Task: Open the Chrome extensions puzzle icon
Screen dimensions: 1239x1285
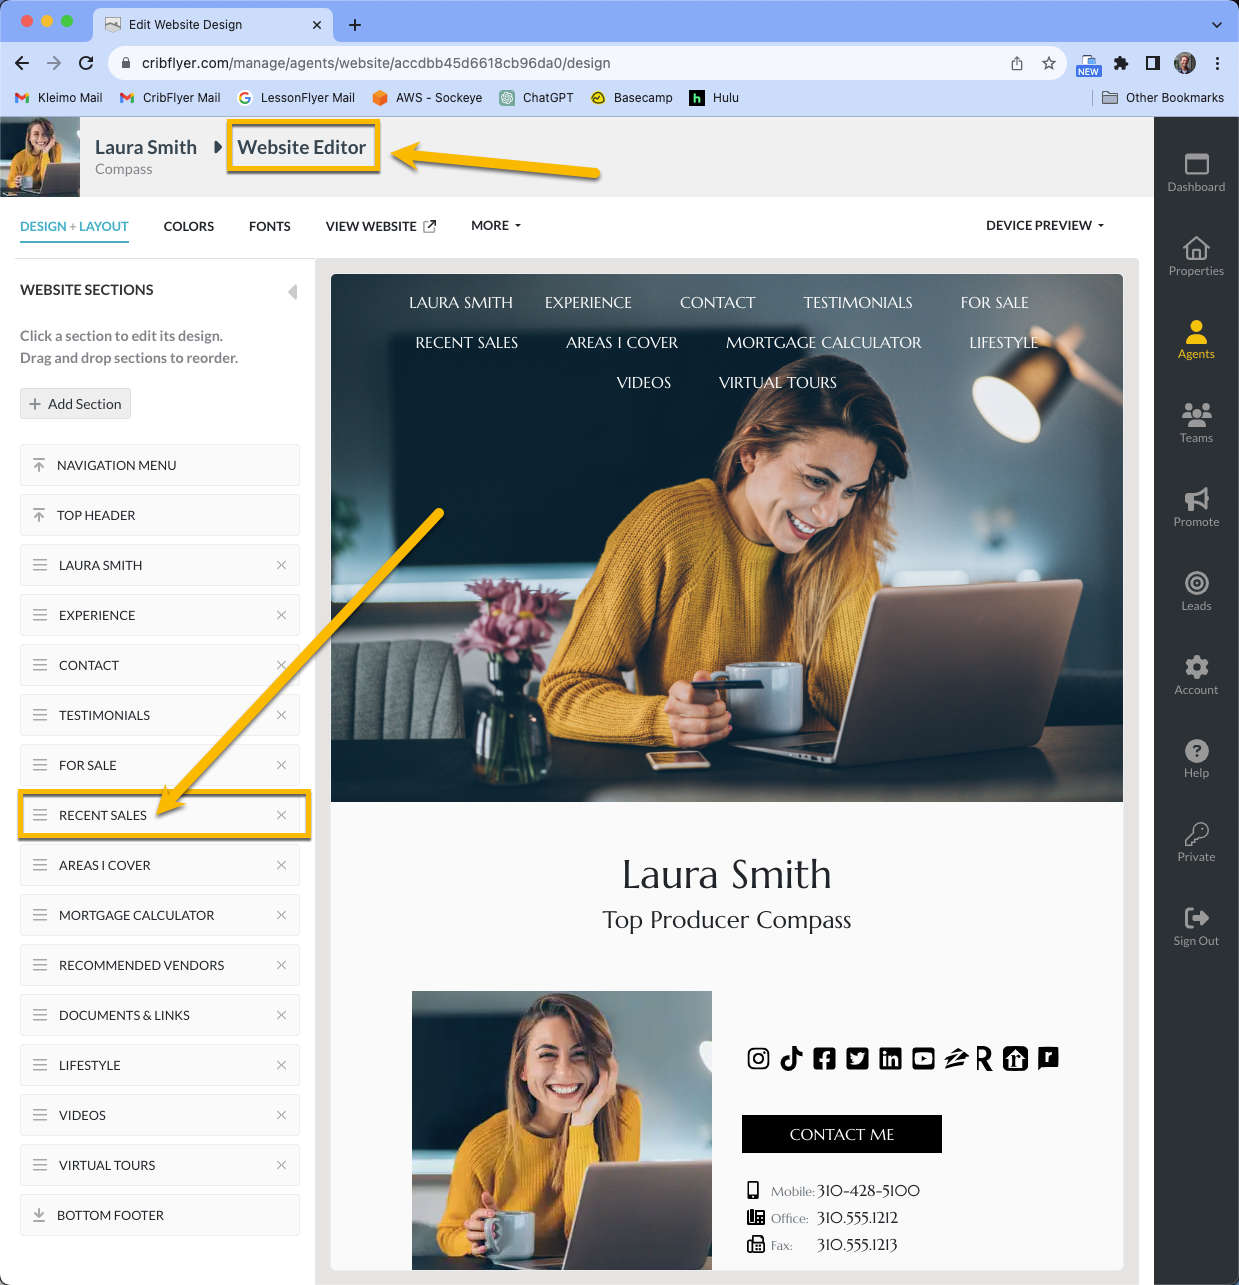Action: coord(1121,63)
